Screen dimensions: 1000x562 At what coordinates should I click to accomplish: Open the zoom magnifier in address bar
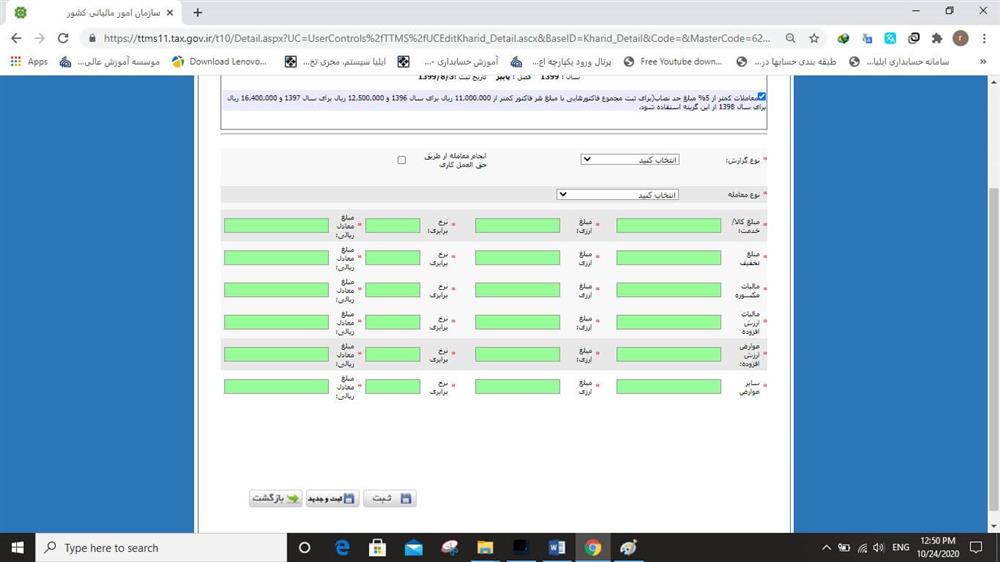click(790, 38)
